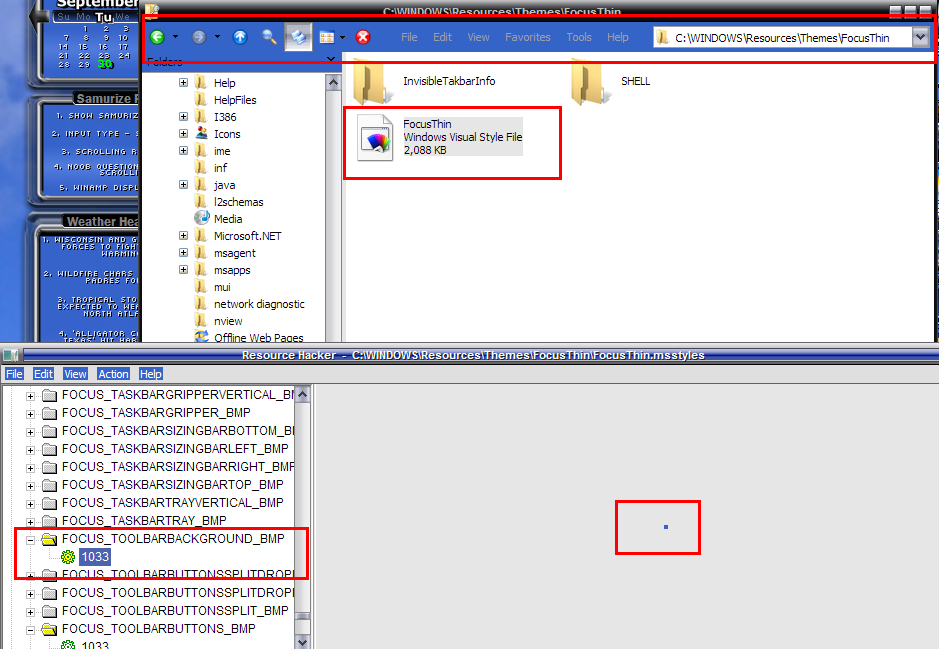
Task: Select resource 1033 under FOCUS_TOOLBARBACKGROUND_BMP
Action: 95,557
